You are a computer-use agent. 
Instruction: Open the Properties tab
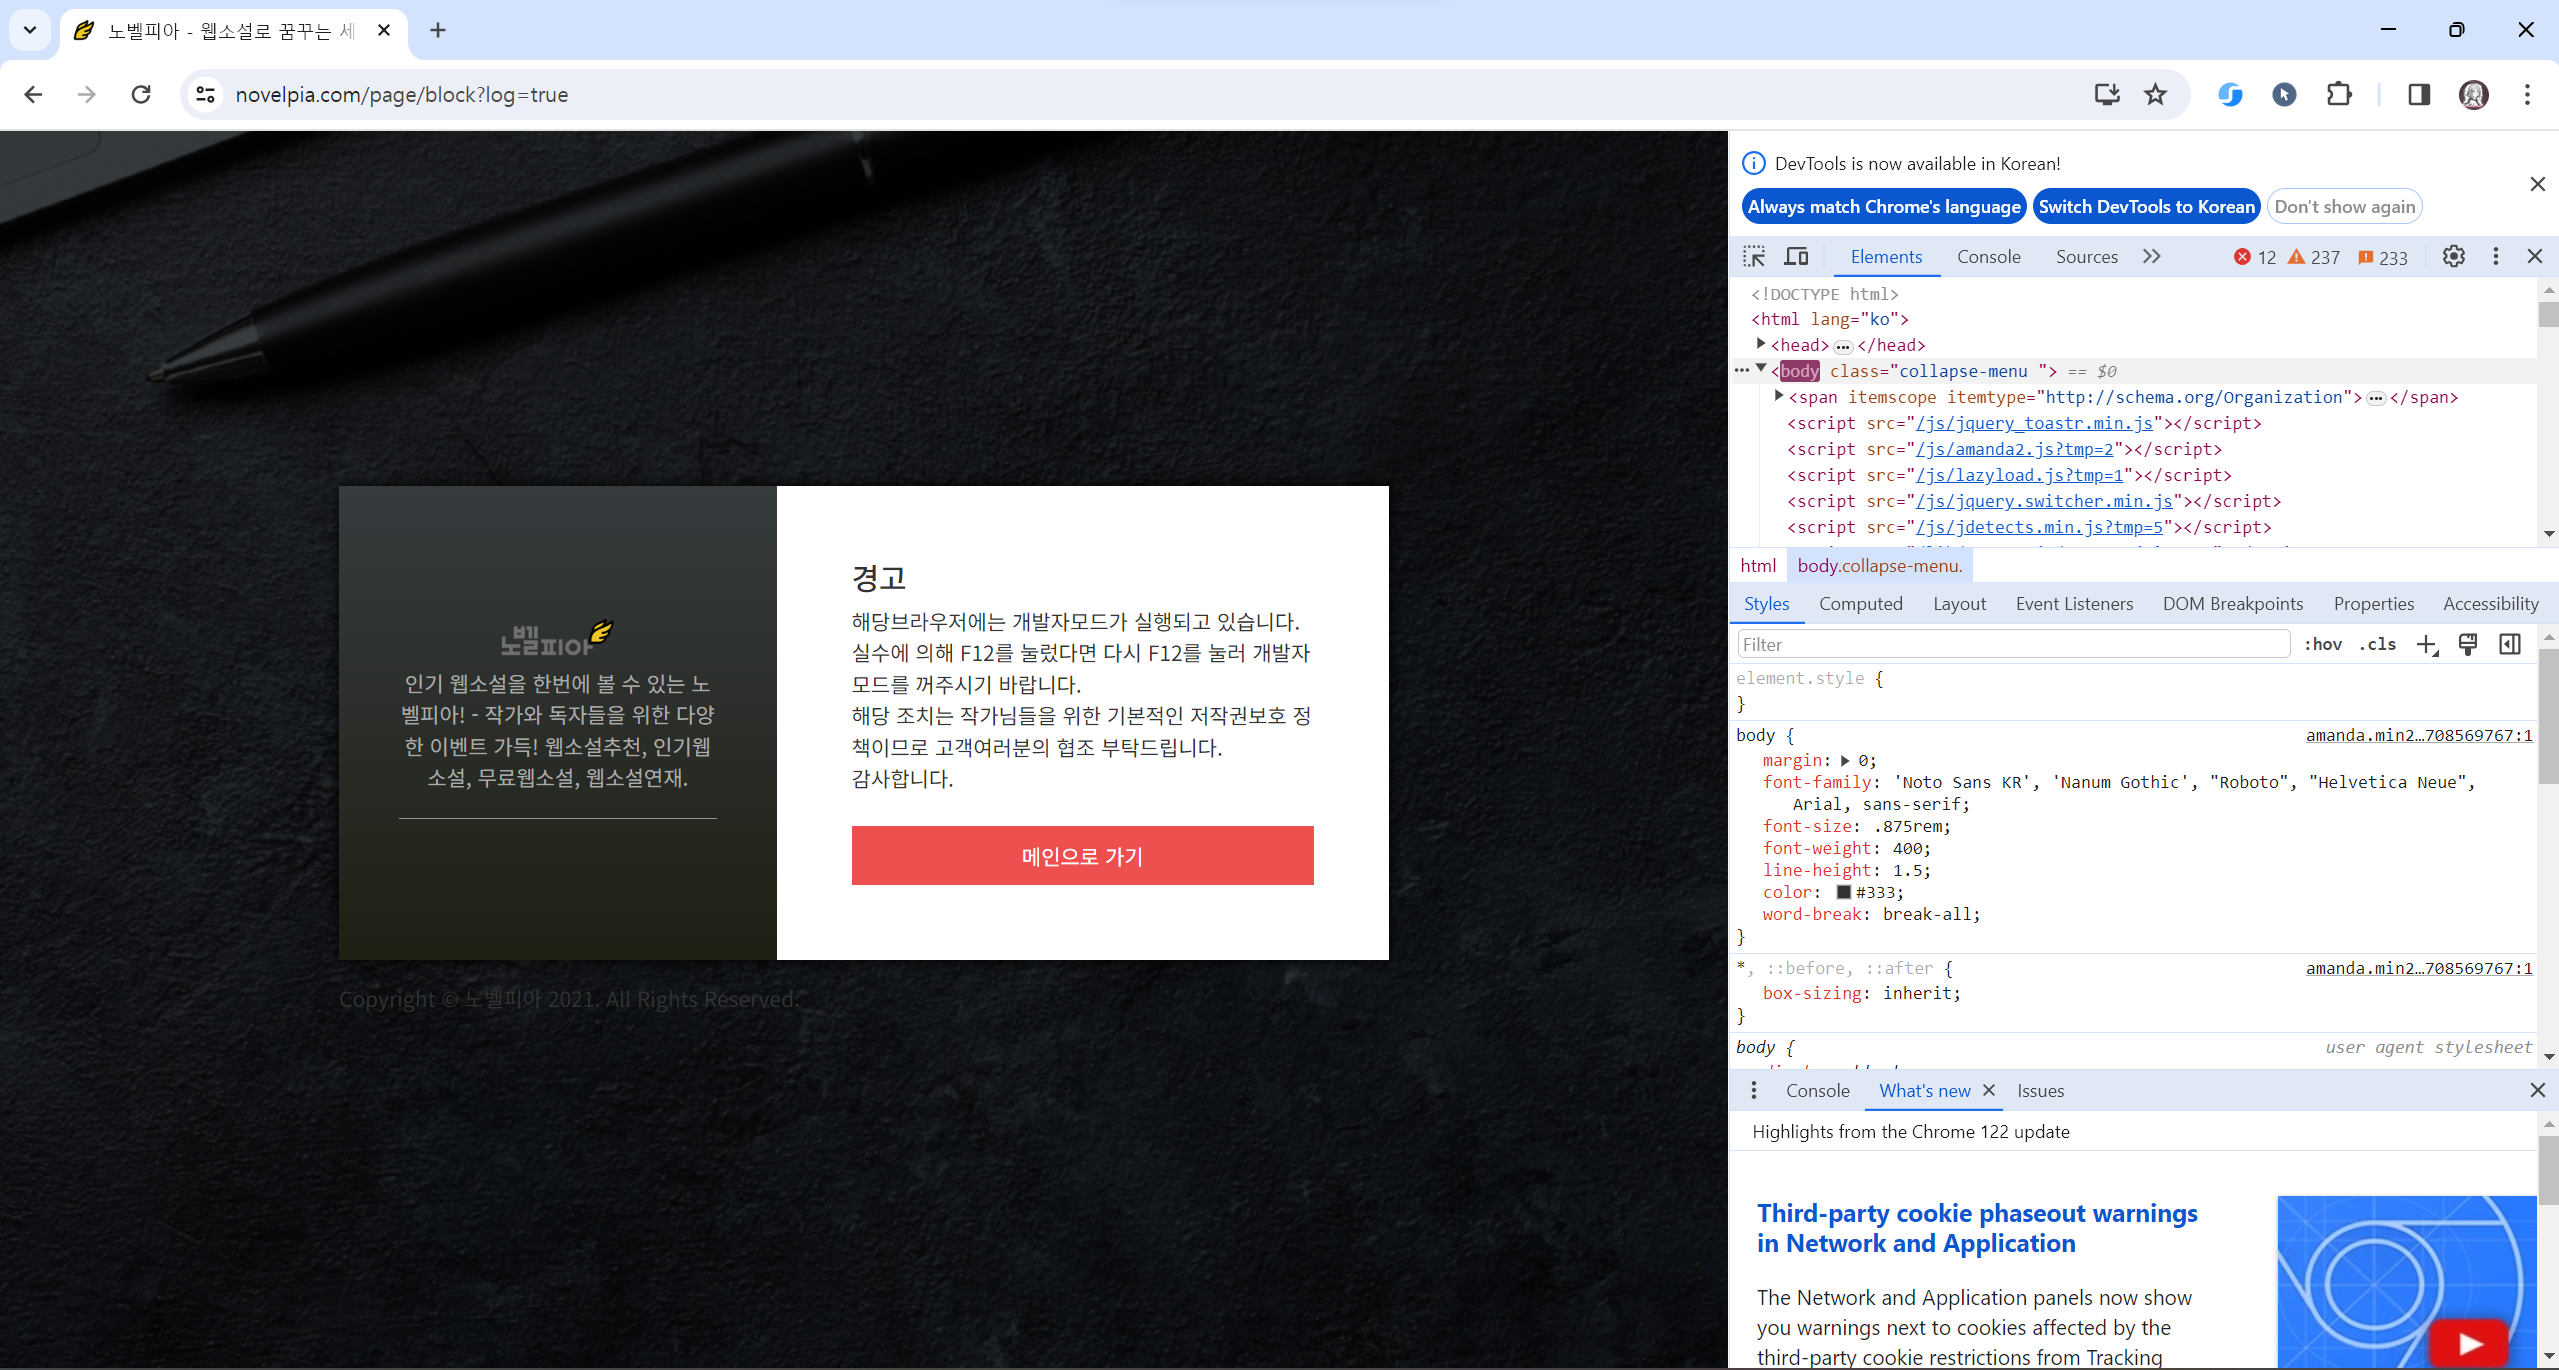tap(2374, 604)
